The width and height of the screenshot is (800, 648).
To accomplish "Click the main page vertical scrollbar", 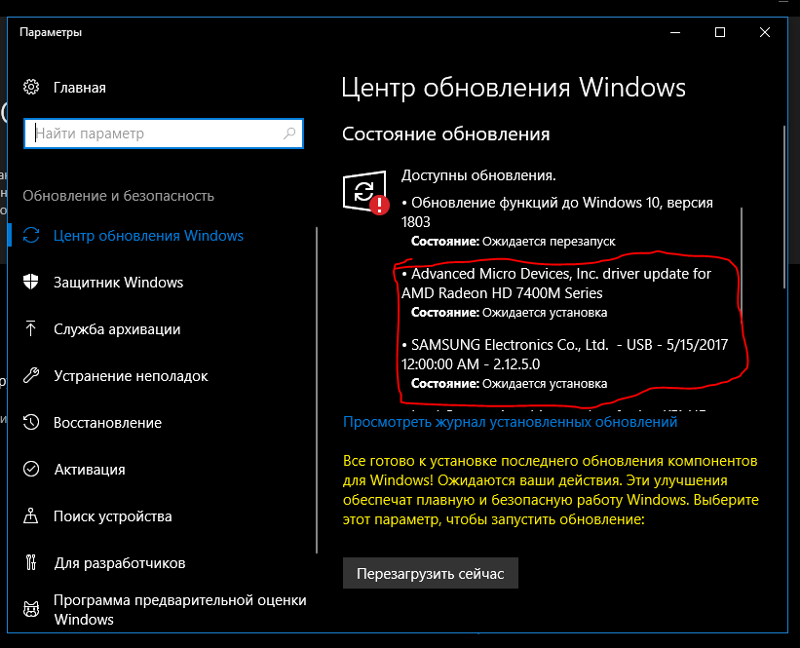I will (784, 207).
